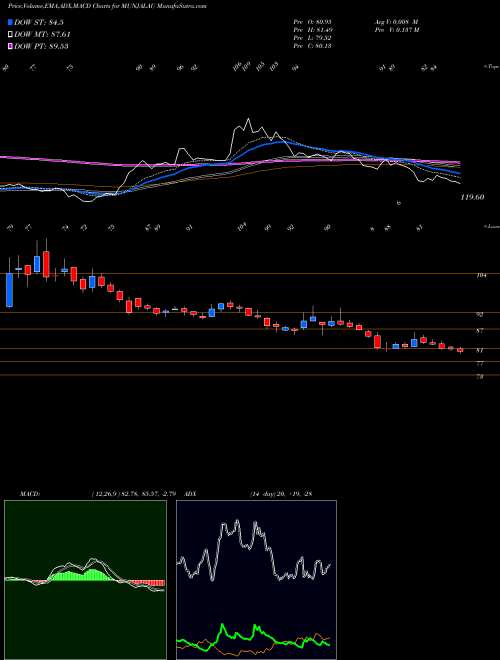Select the DOW MT 87.61 legend label

coord(41,35)
